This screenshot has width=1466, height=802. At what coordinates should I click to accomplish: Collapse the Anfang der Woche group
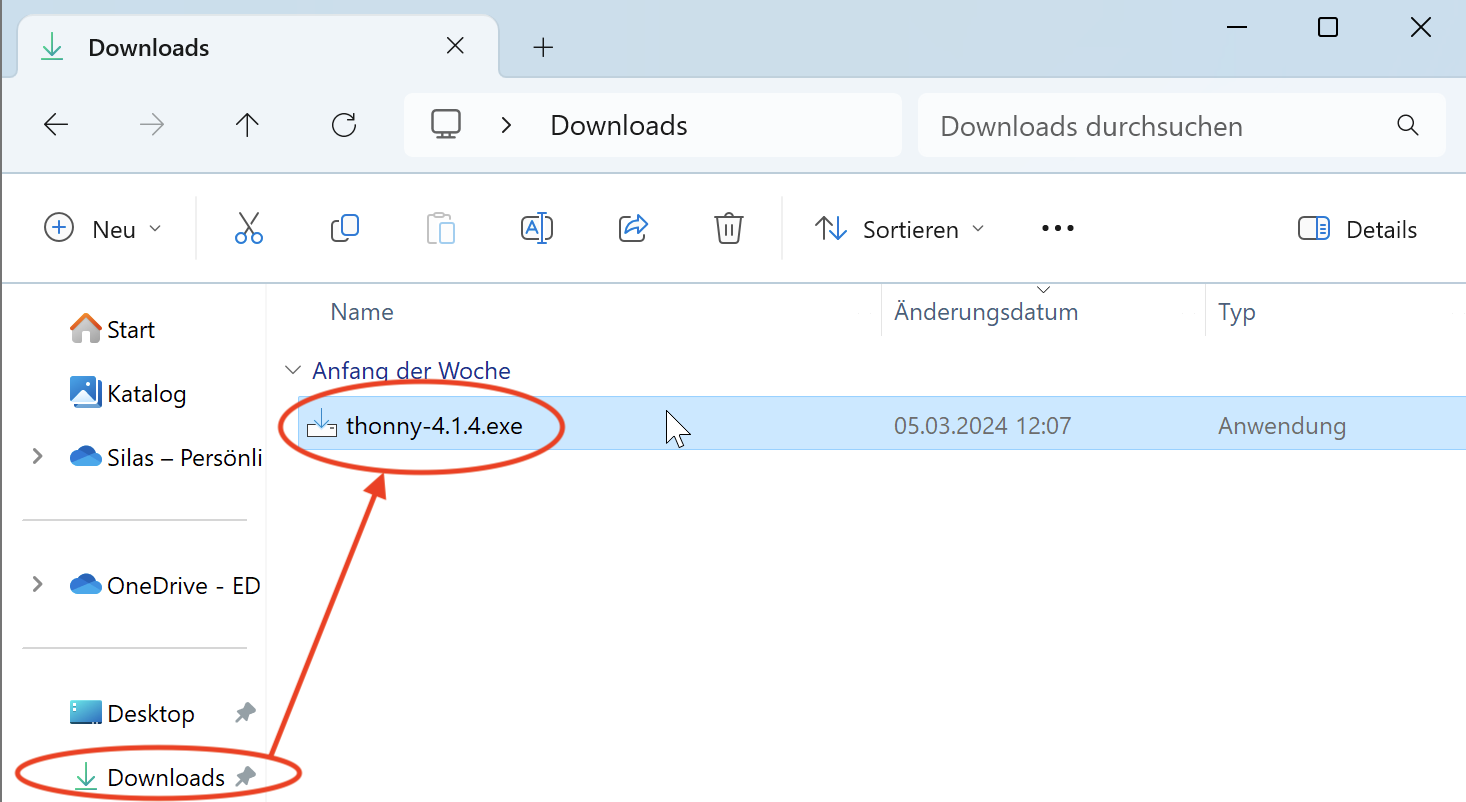click(x=292, y=371)
